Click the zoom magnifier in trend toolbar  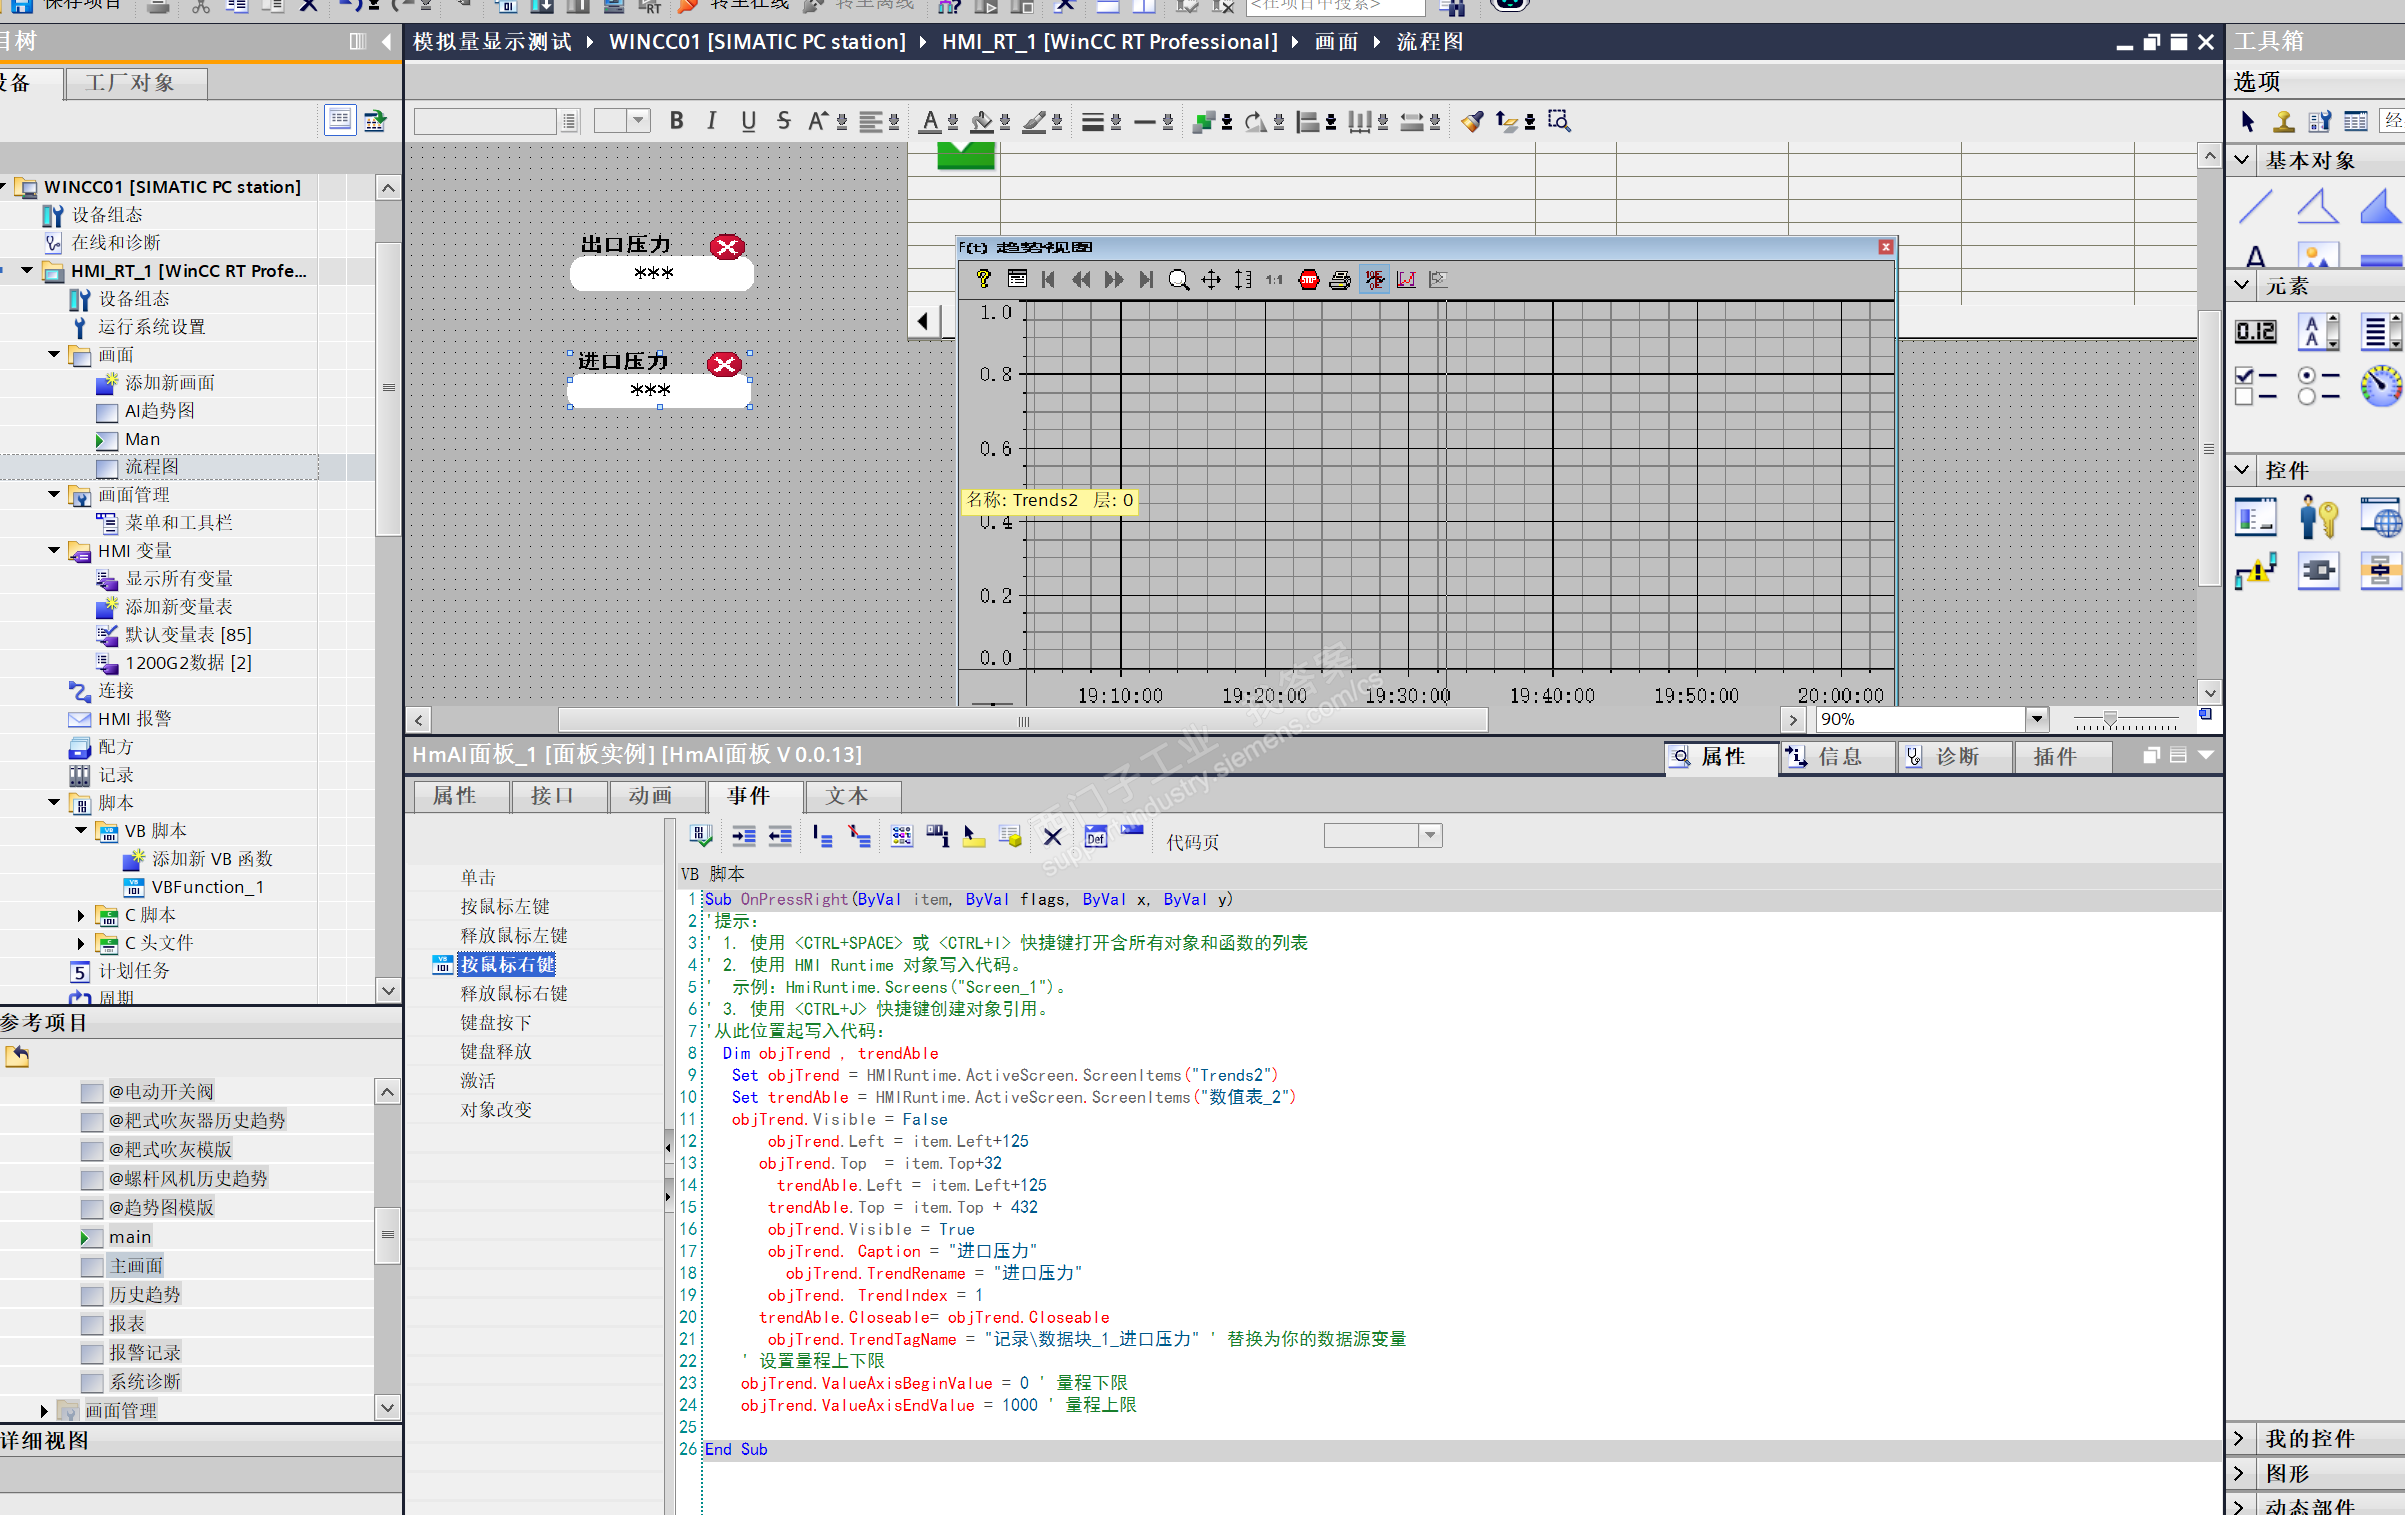(1179, 280)
